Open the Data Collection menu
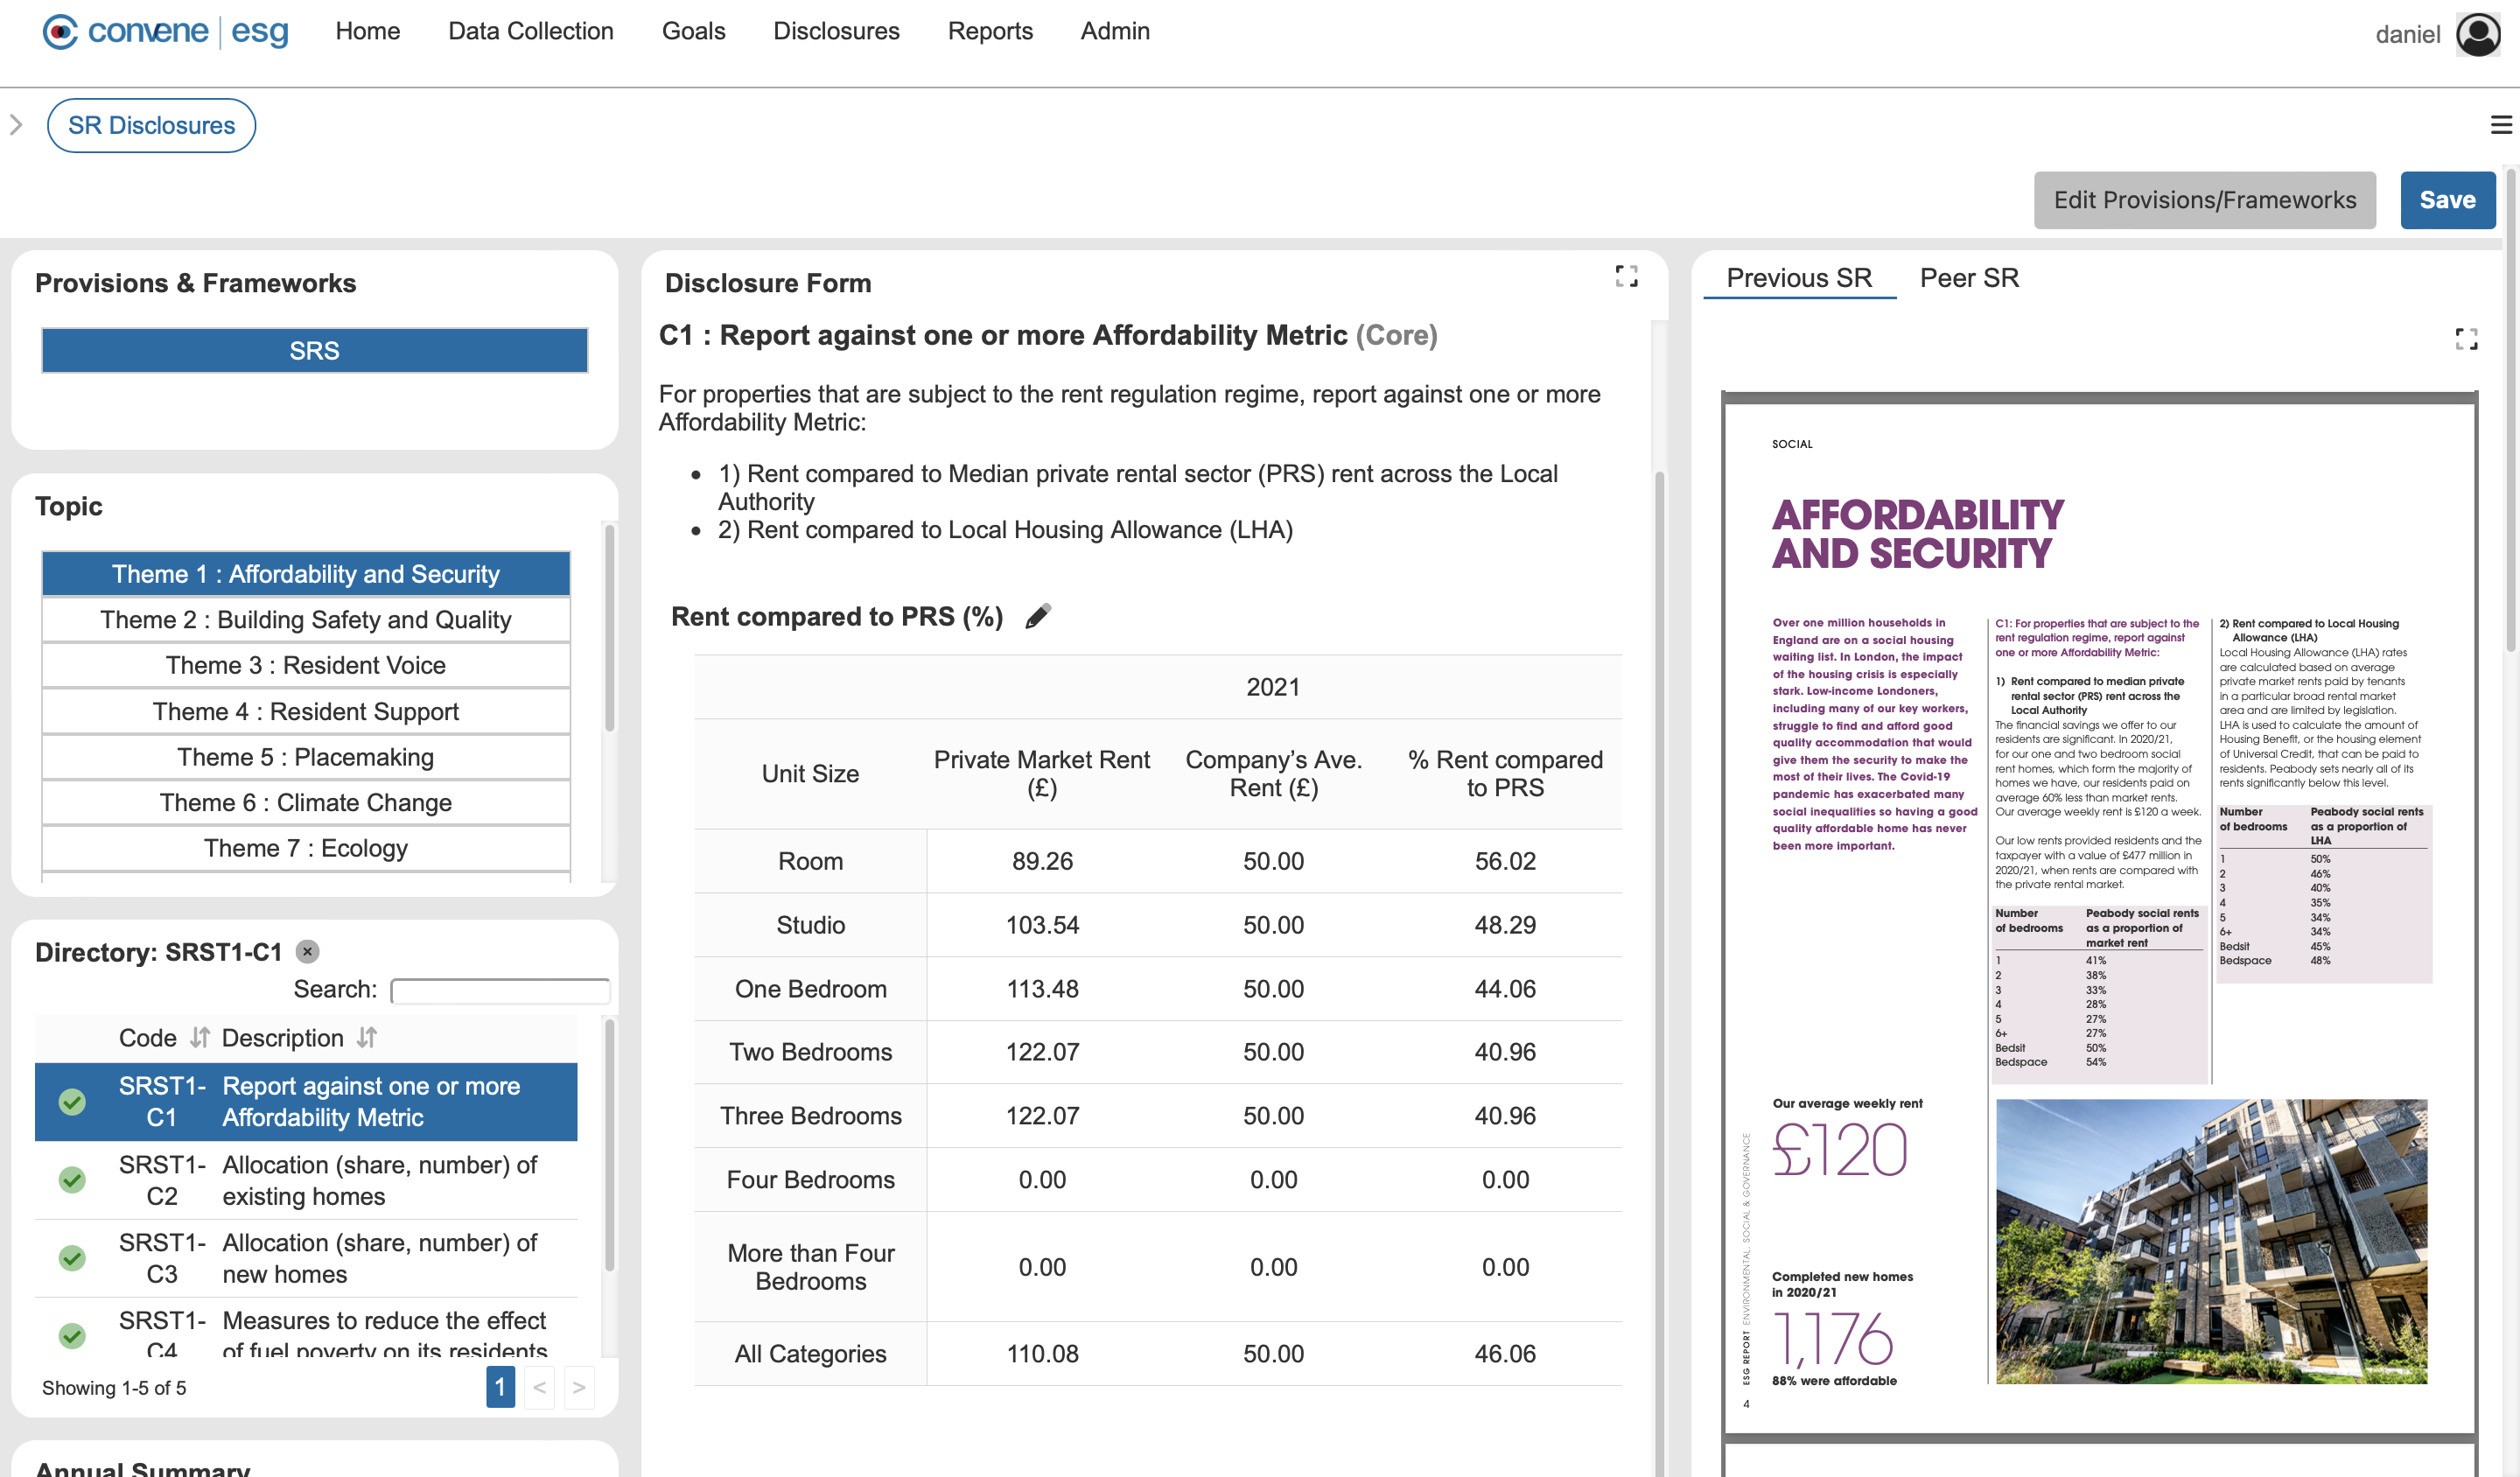 pos(530,31)
